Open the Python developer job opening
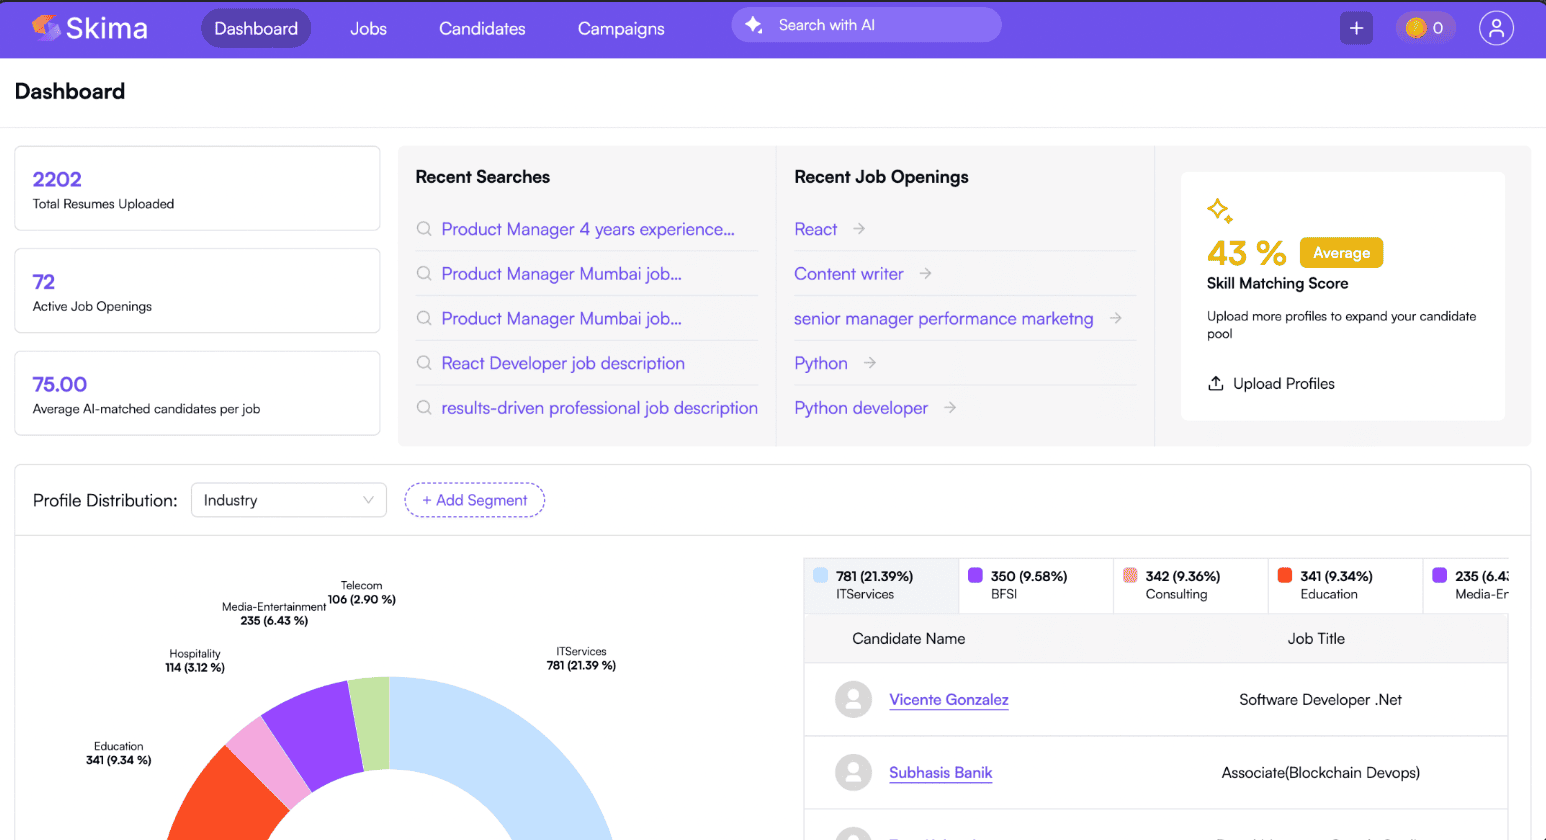 pos(861,408)
